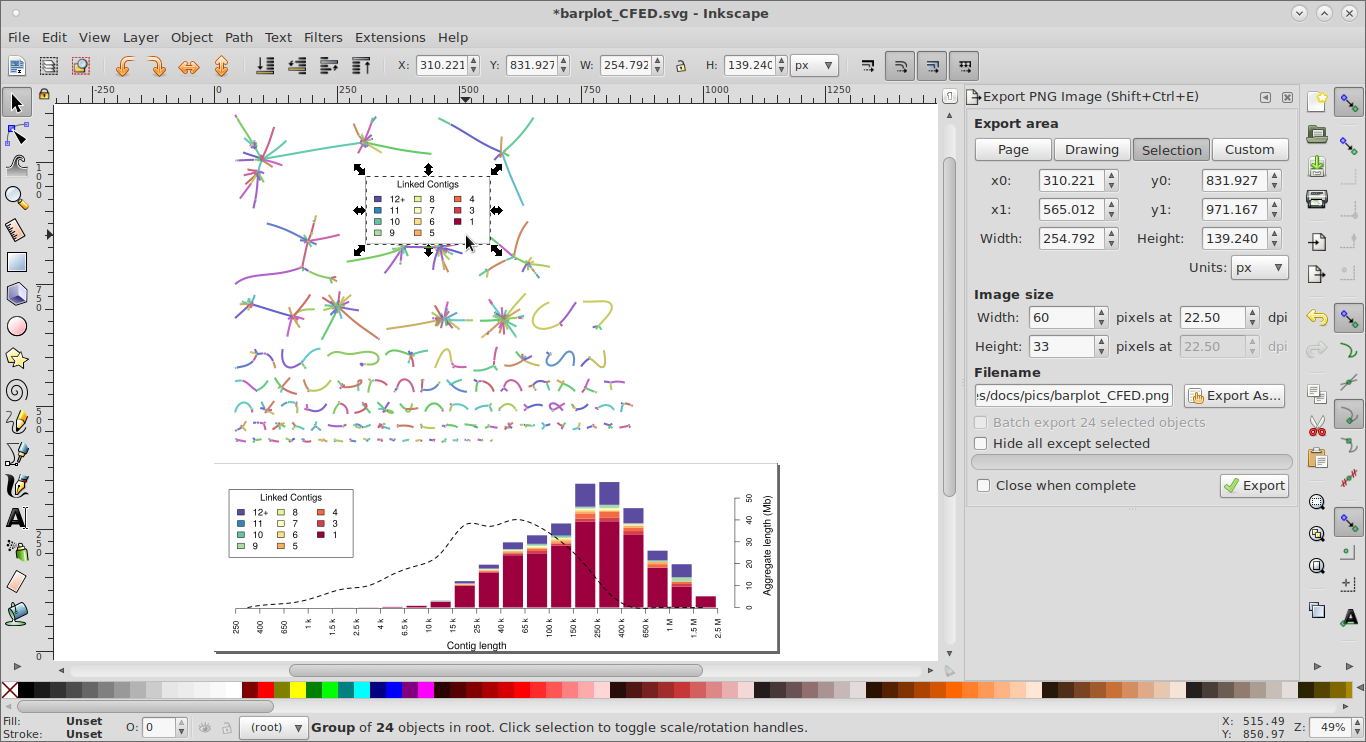Select the Rectangle tool
The height and width of the screenshot is (742, 1366).
tap(16, 262)
